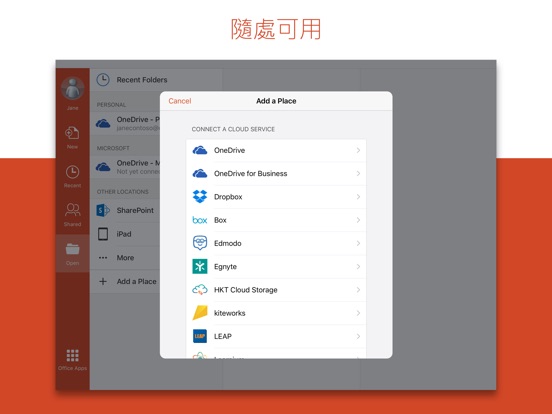
Task: Click the kiteworks logo icon
Action: point(200,313)
